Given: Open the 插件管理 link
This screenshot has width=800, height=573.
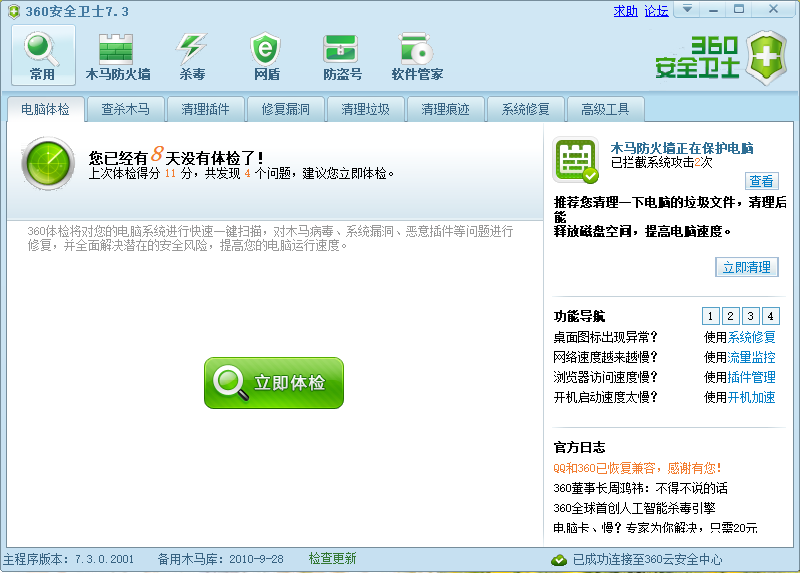Looking at the screenshot, I should (752, 377).
